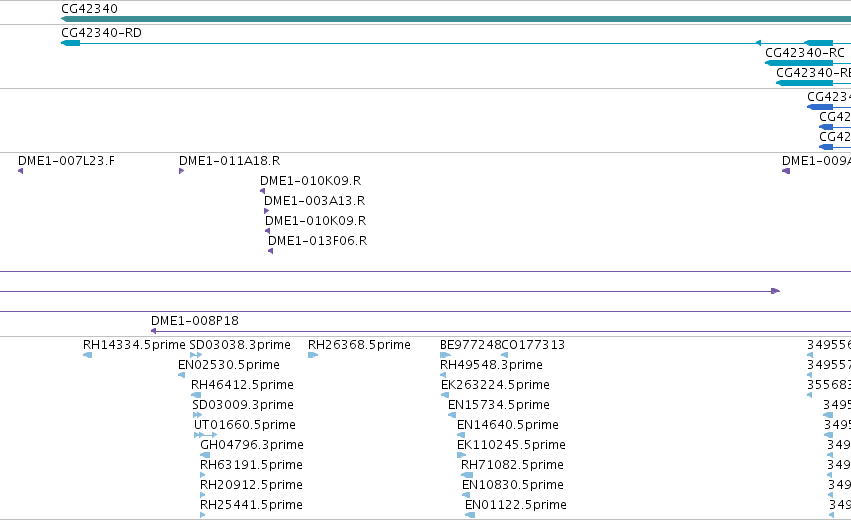
Task: Click the CG42340-RD transcript label
Action: pos(101,33)
